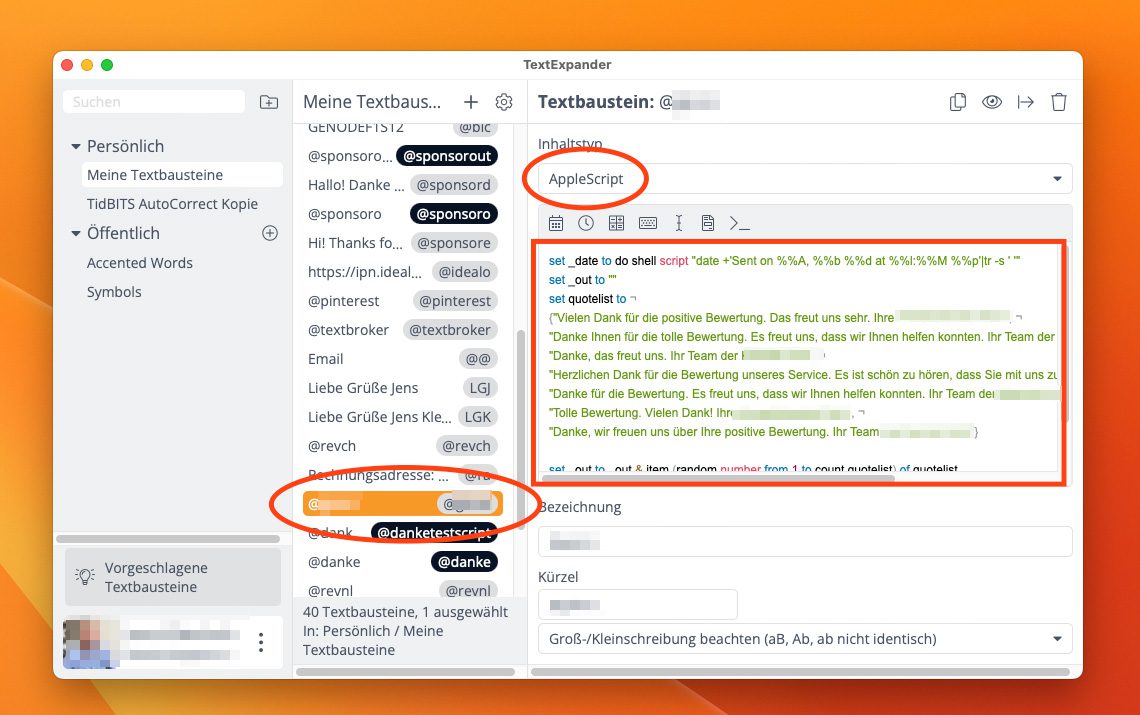The width and height of the screenshot is (1140, 715).
Task: Open the shell script macro icon
Action: click(x=738, y=223)
